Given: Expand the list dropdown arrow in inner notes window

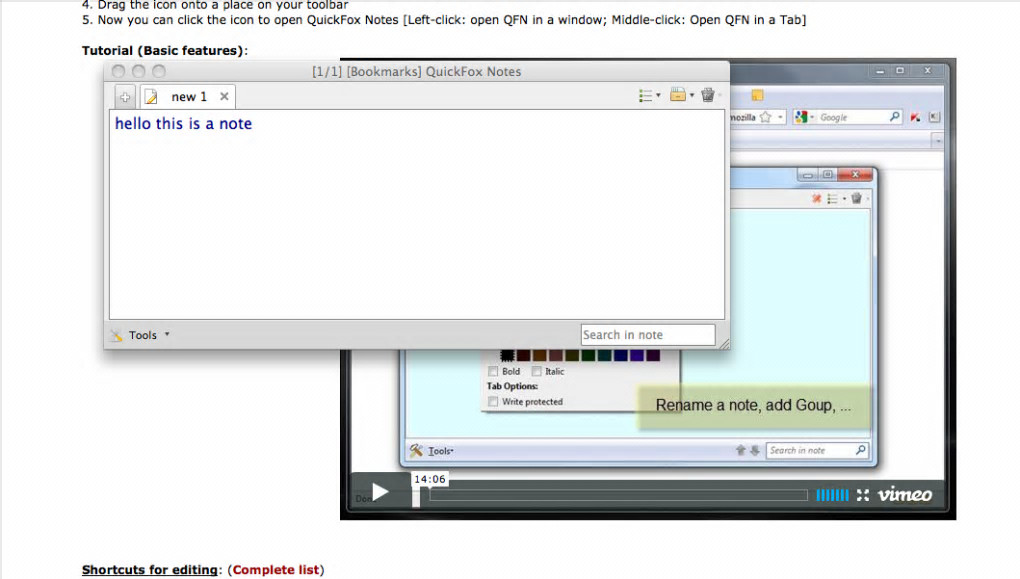Looking at the screenshot, I should pyautogui.click(x=844, y=198).
